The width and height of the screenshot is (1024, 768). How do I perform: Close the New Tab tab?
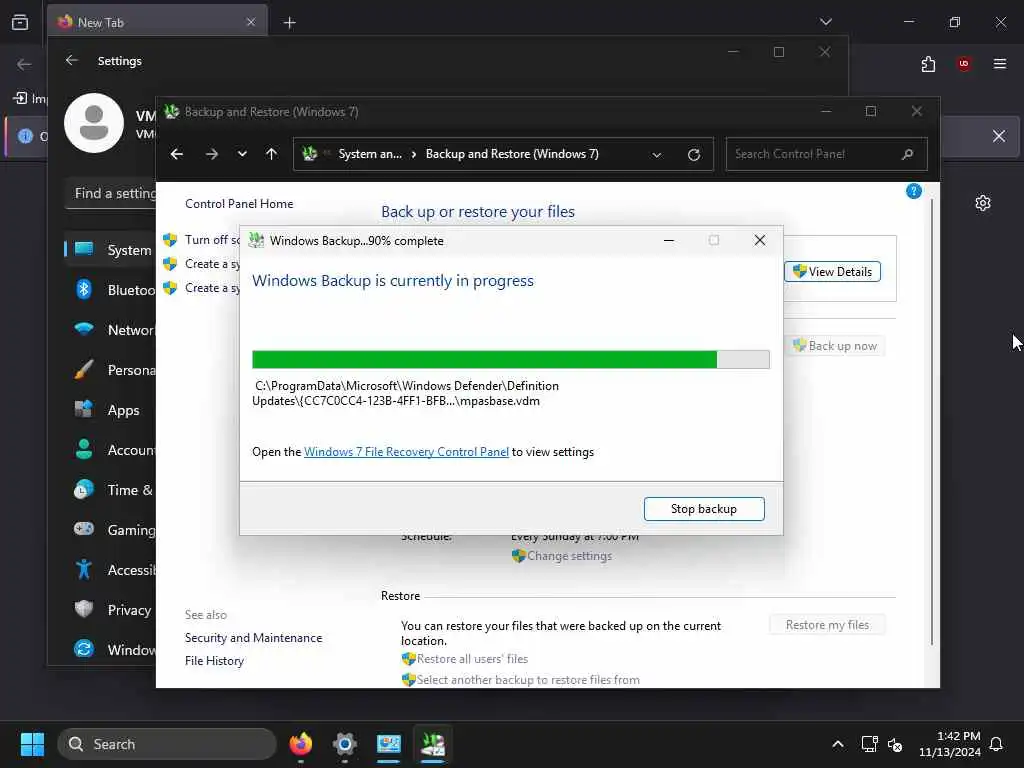coord(251,22)
